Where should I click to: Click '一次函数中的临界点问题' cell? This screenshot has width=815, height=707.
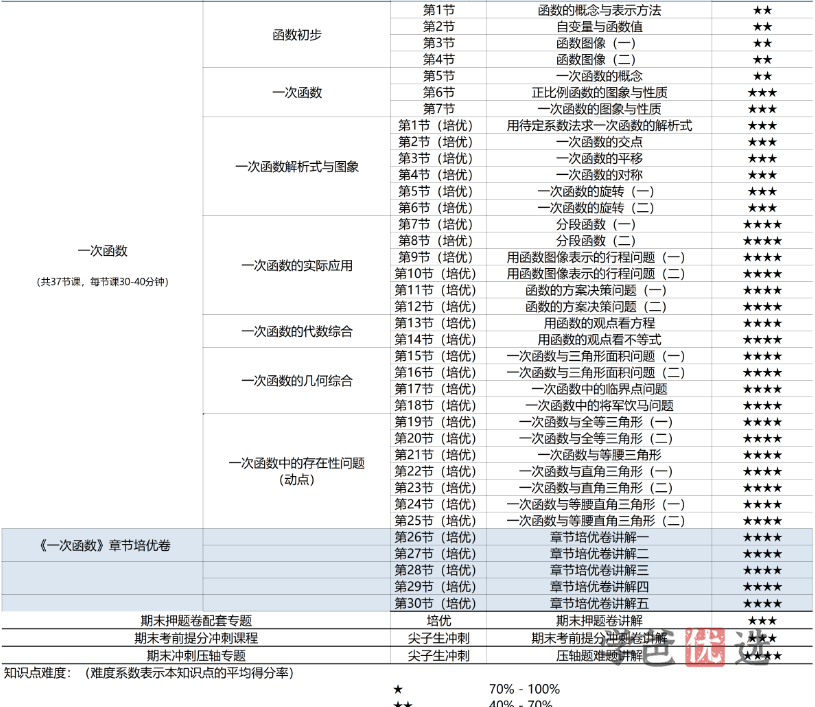pos(599,389)
